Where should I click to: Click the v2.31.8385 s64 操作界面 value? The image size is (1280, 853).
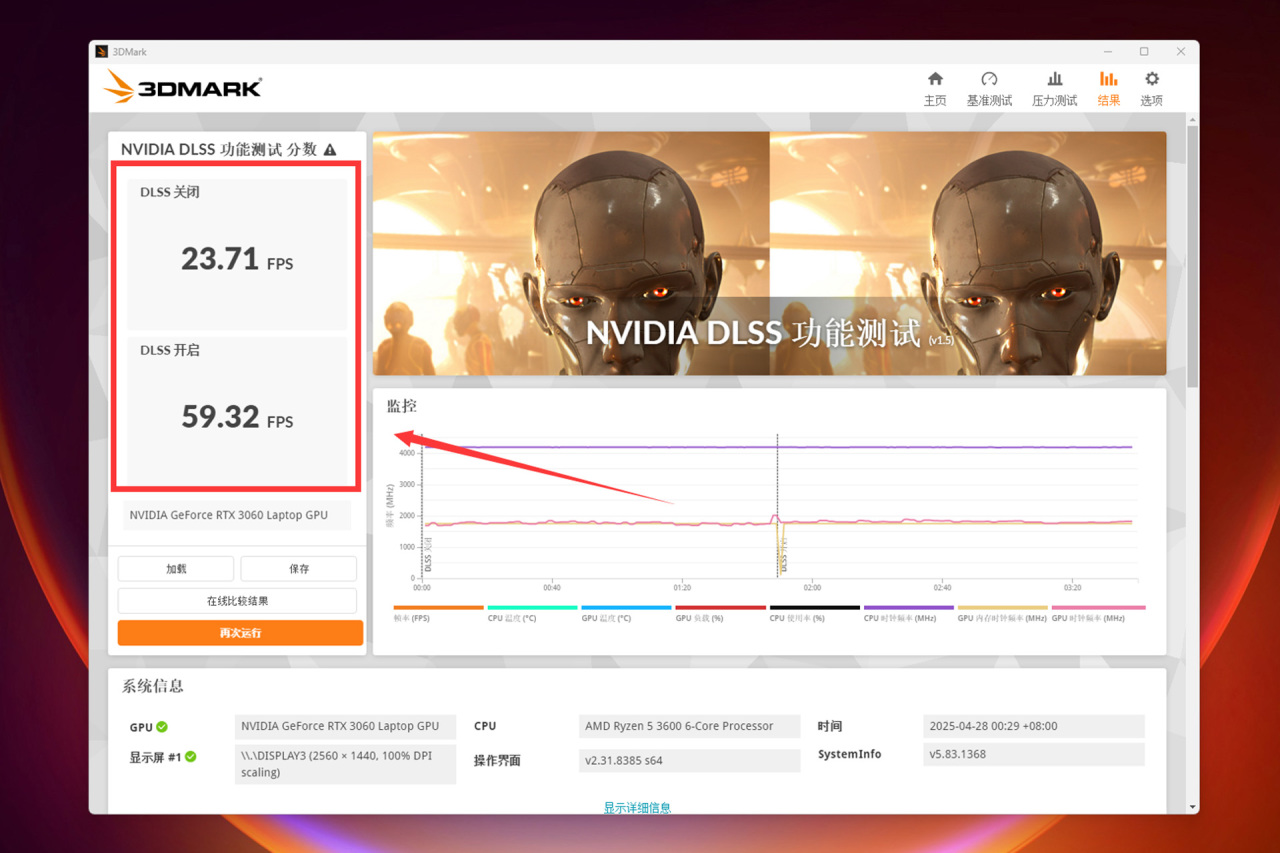tap(690, 761)
